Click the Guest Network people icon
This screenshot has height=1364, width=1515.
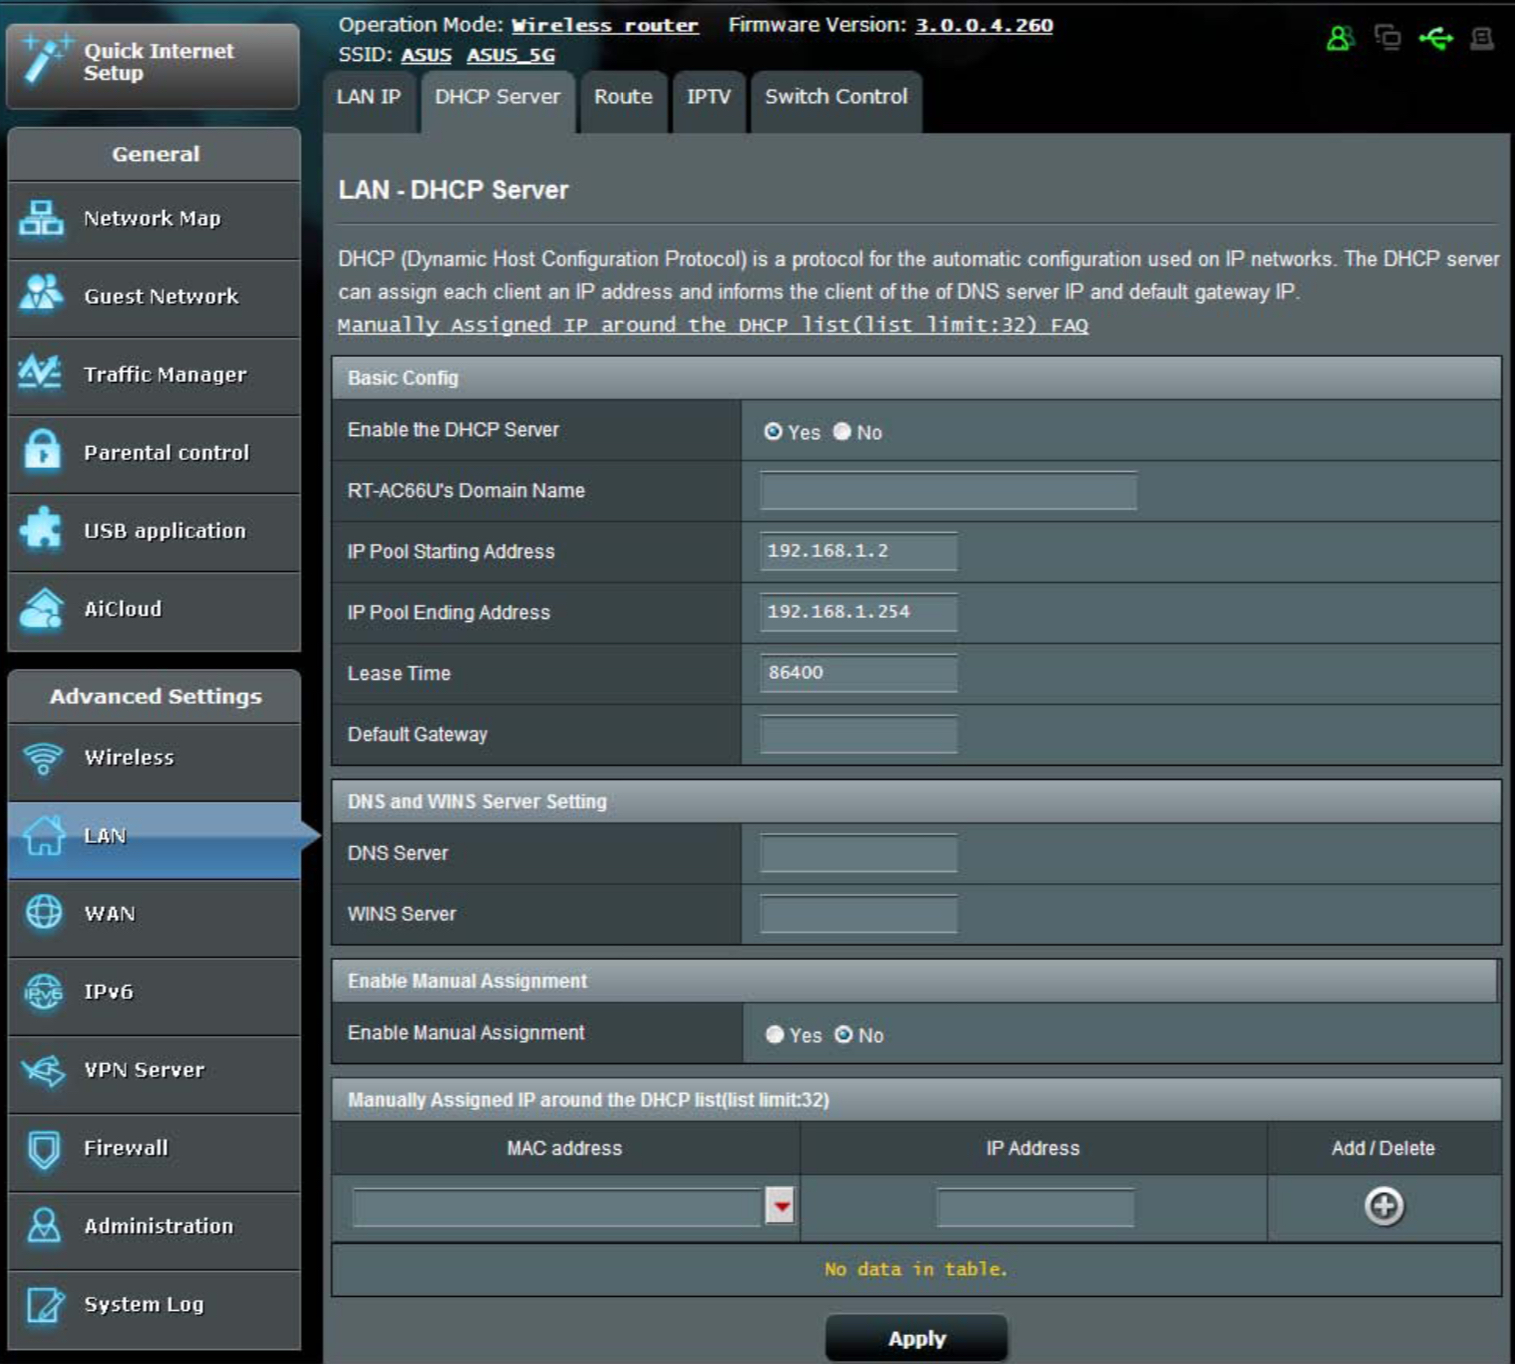coord(41,294)
